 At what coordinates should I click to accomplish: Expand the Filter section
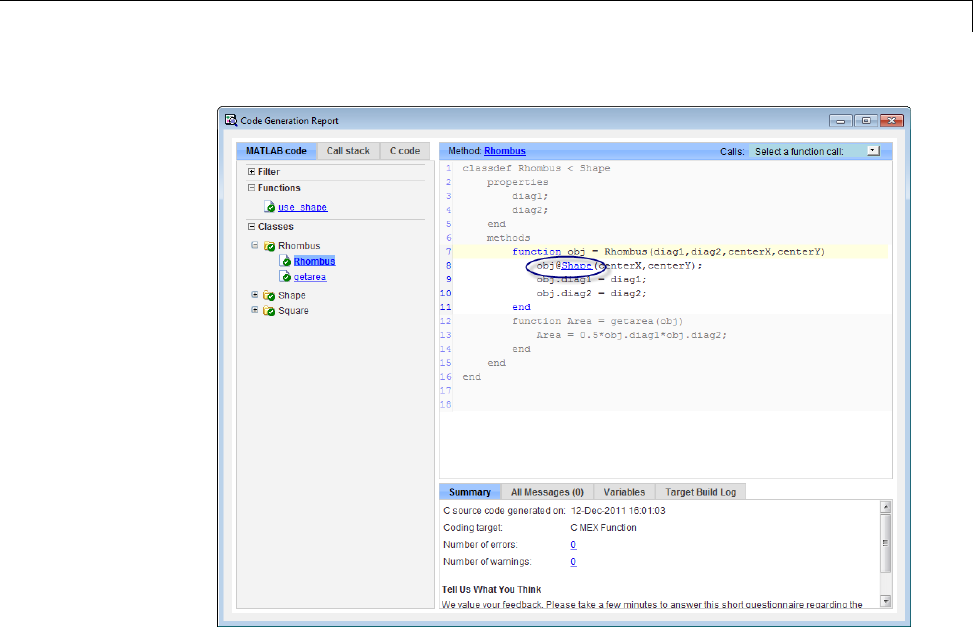click(x=251, y=172)
